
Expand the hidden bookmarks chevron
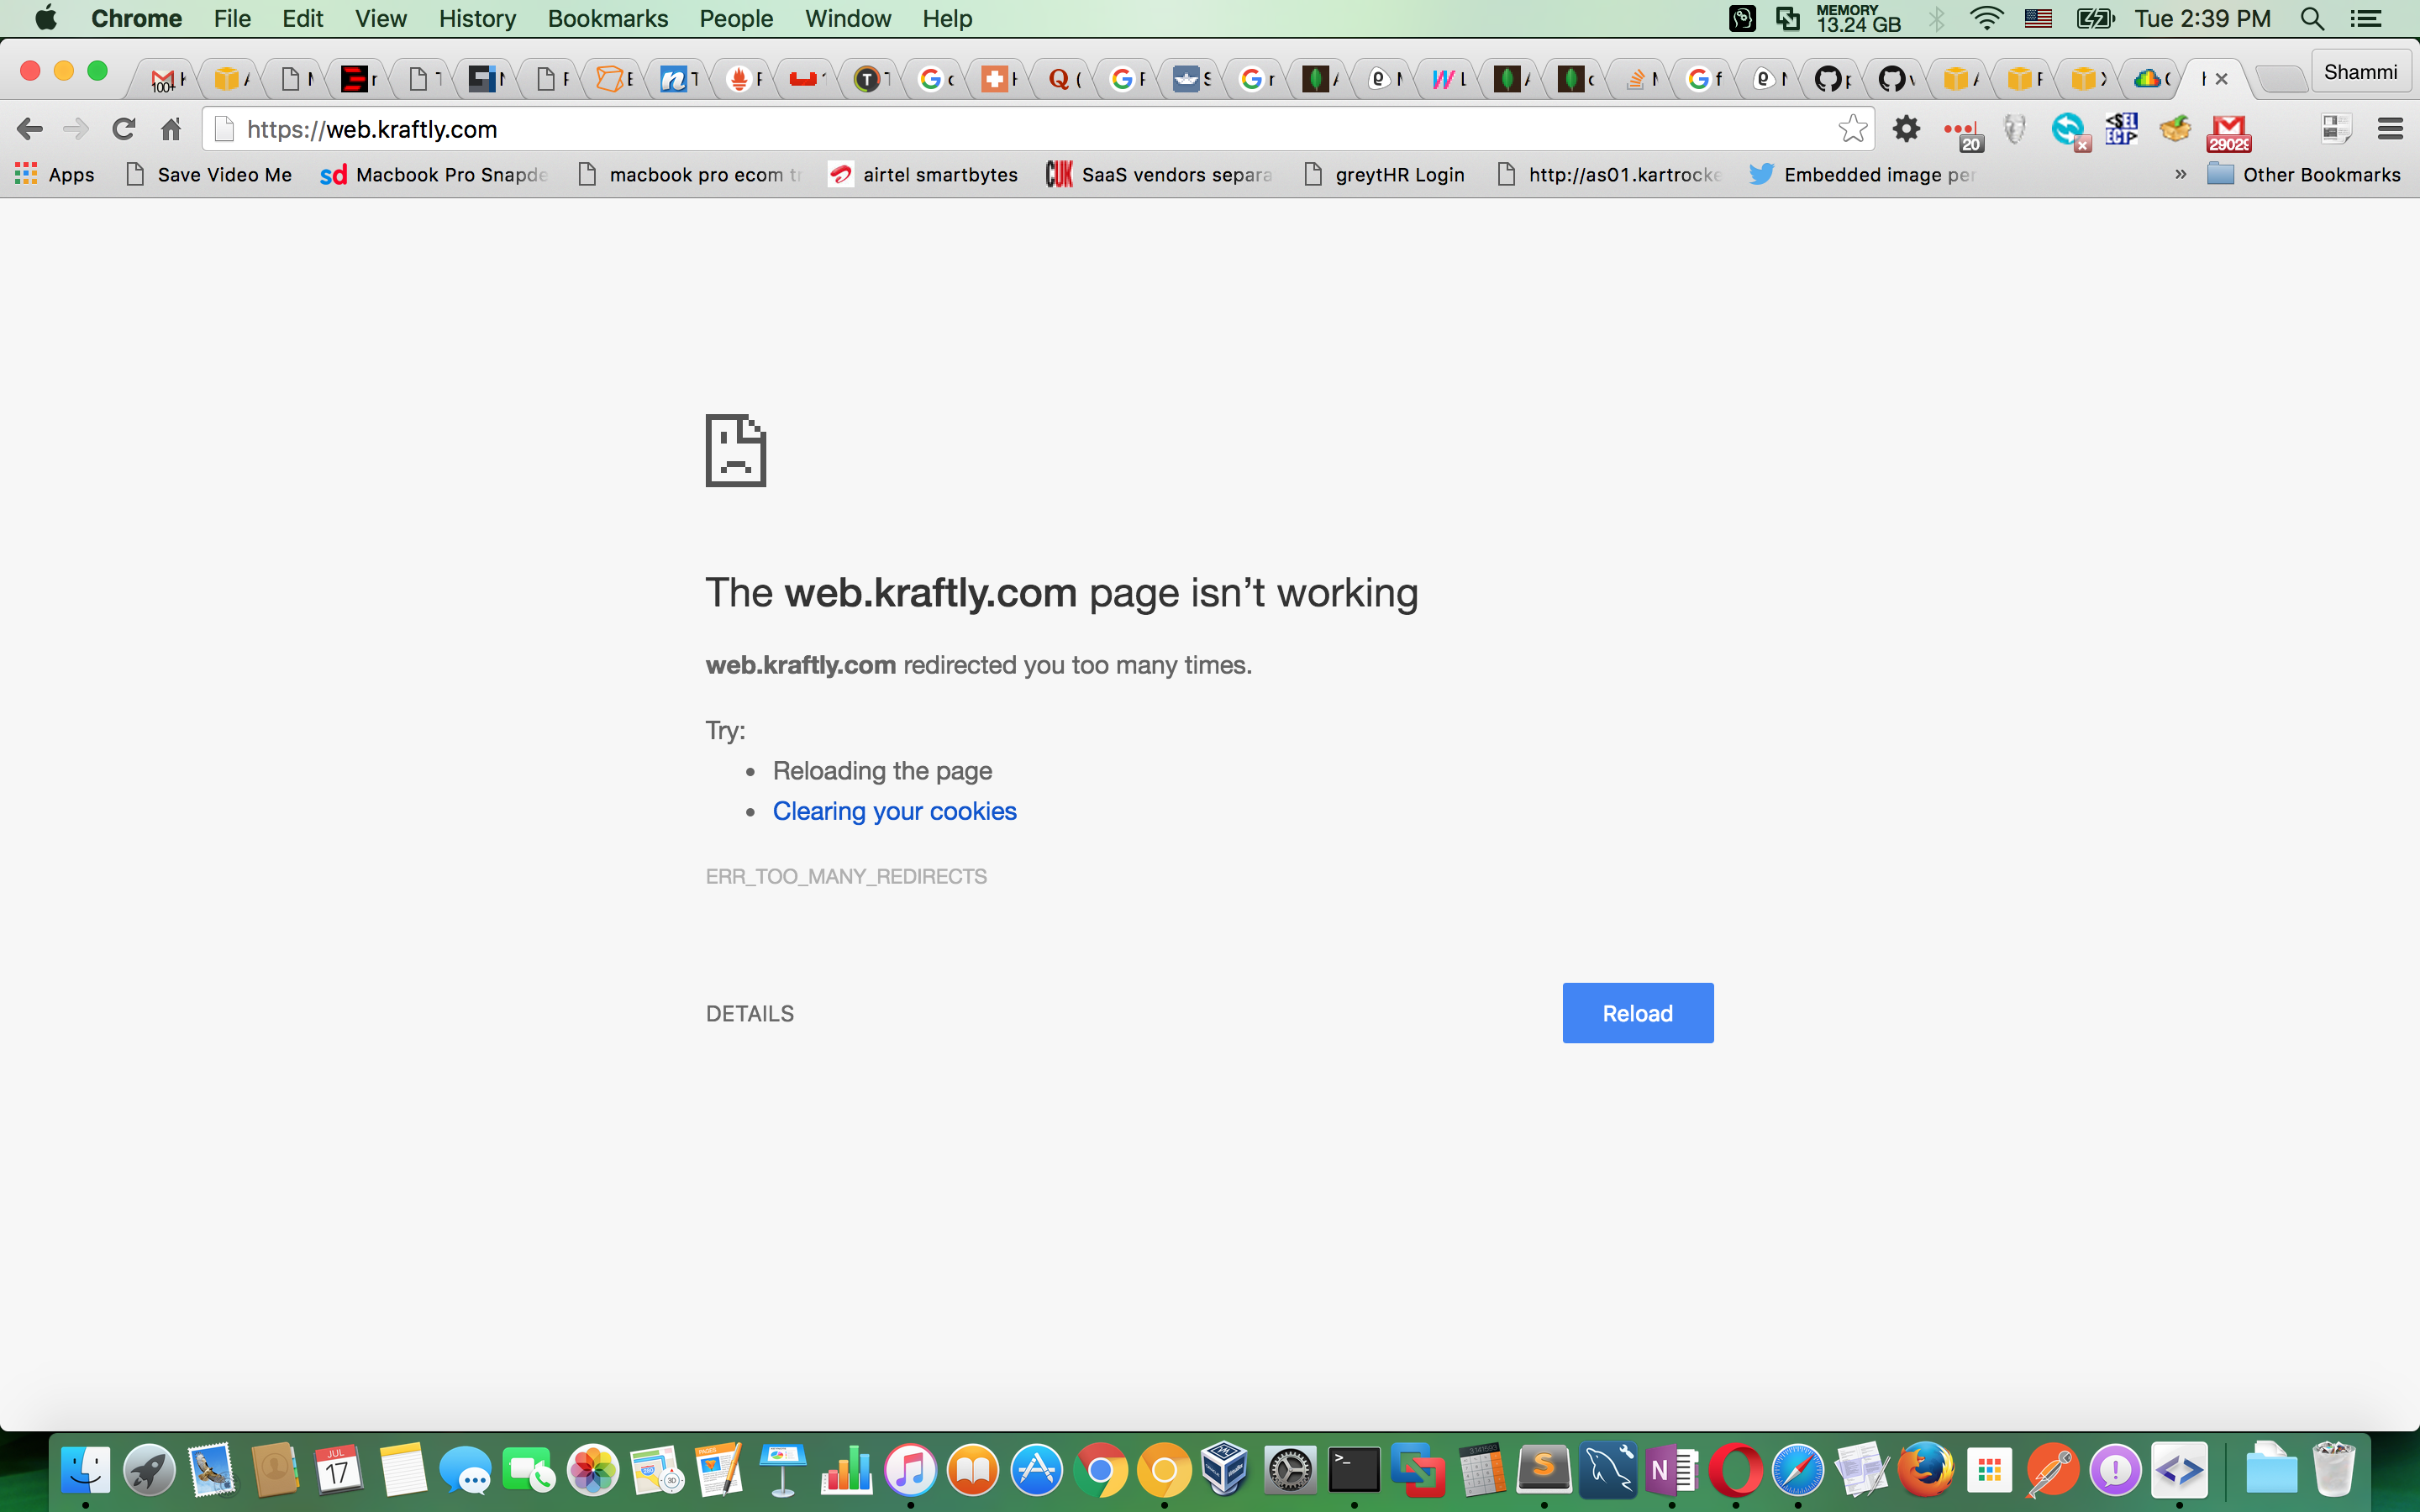(x=2181, y=174)
